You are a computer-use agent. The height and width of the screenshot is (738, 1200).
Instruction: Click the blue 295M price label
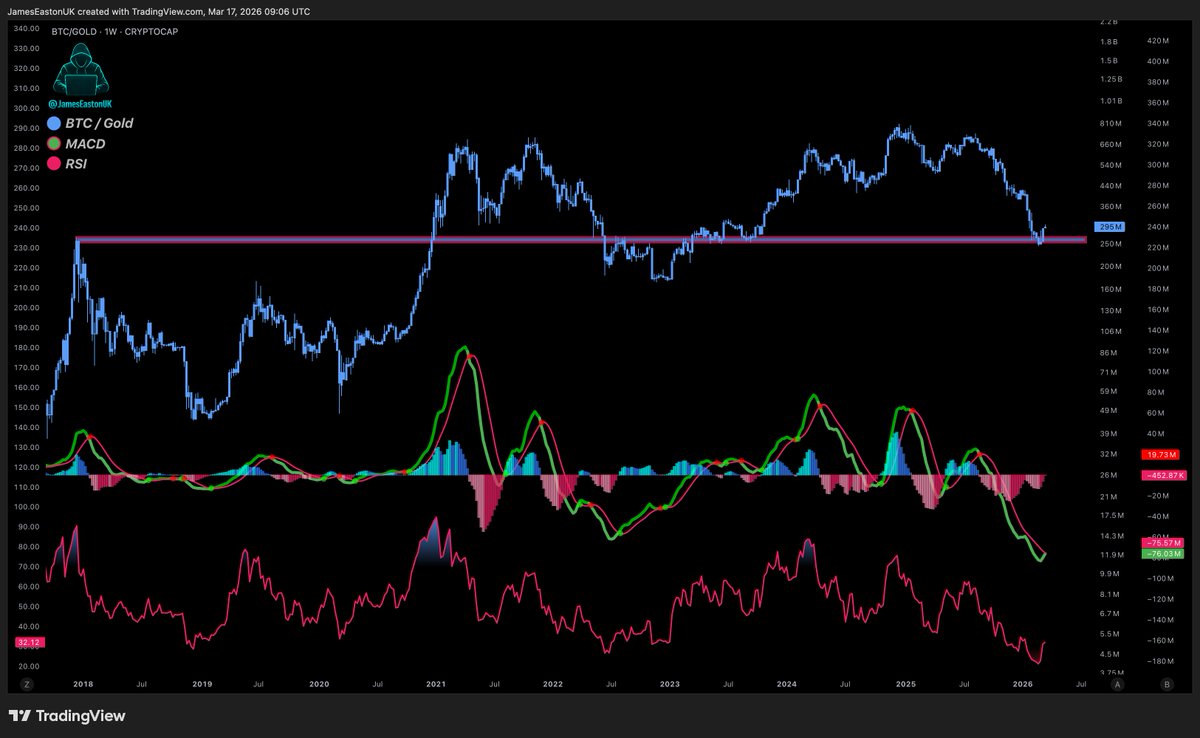coord(1109,227)
